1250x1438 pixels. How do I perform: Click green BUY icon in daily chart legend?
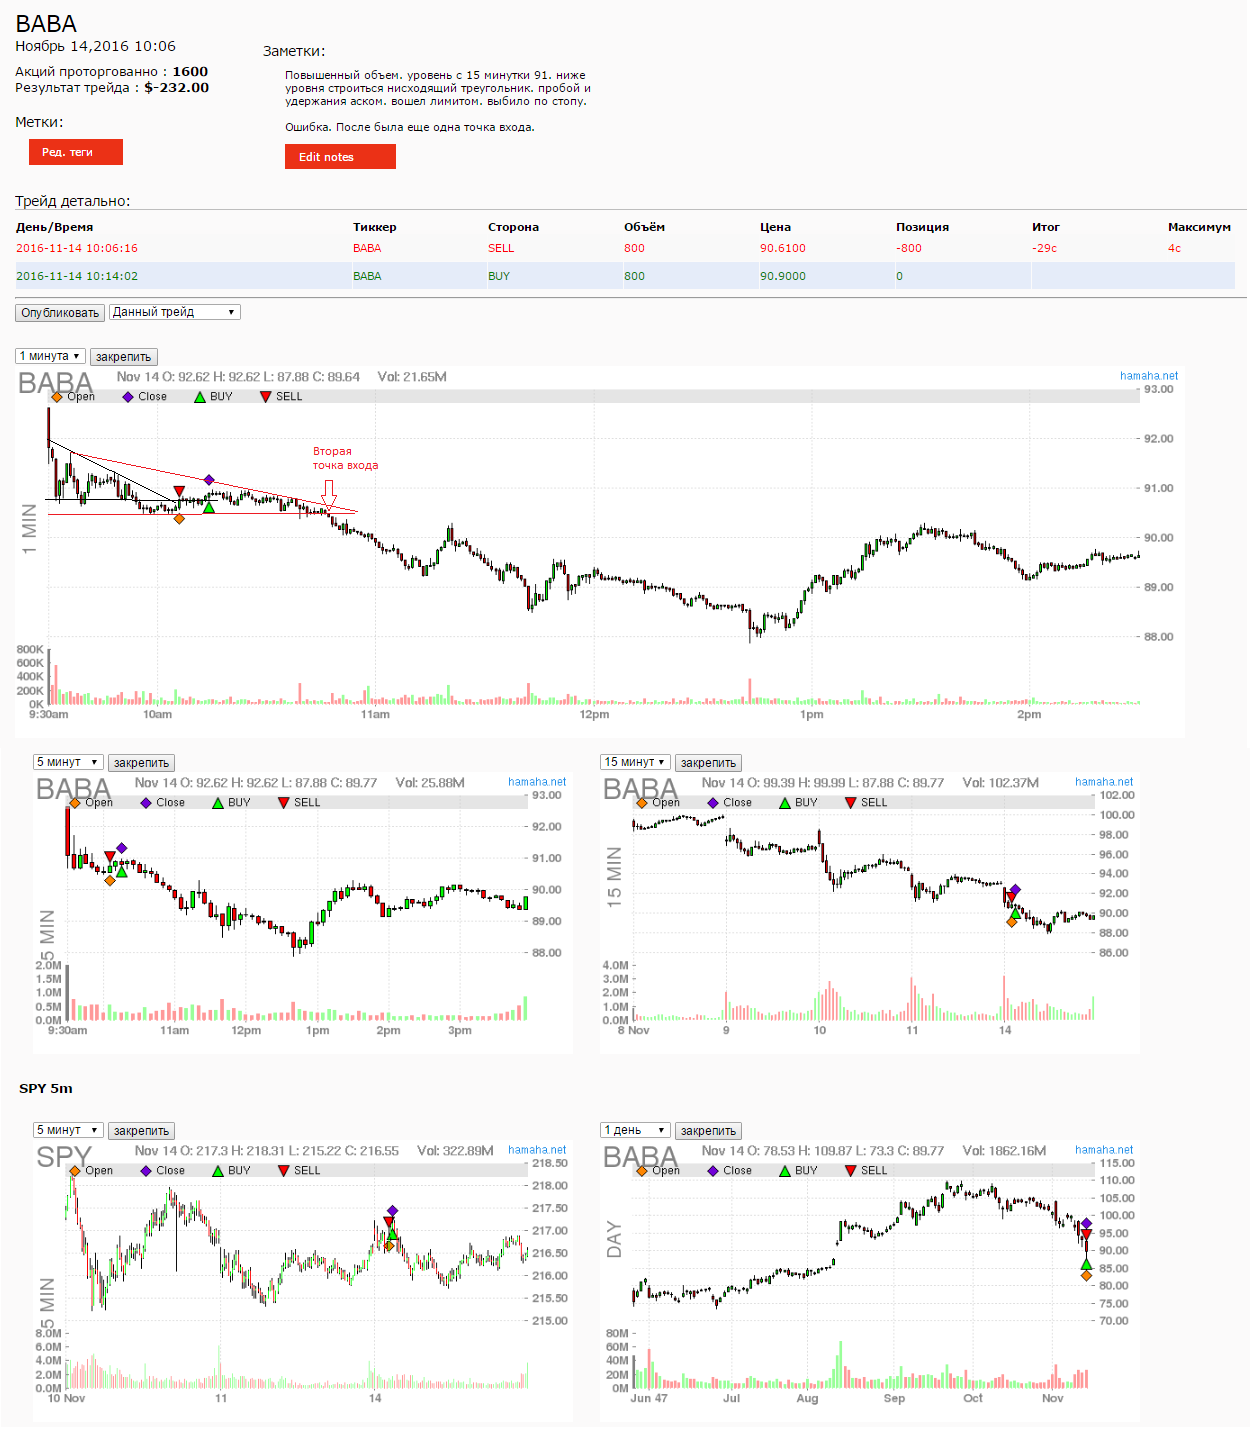coord(785,1171)
